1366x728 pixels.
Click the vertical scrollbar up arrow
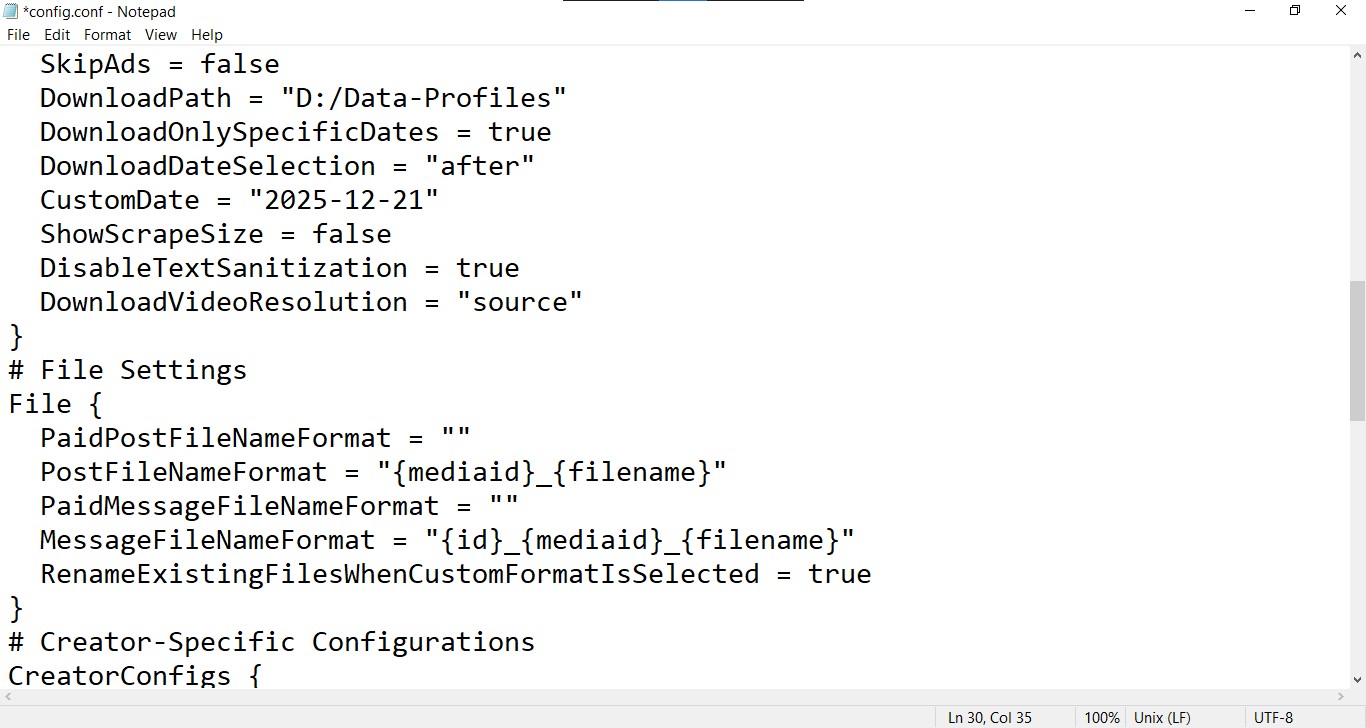pos(1357,55)
